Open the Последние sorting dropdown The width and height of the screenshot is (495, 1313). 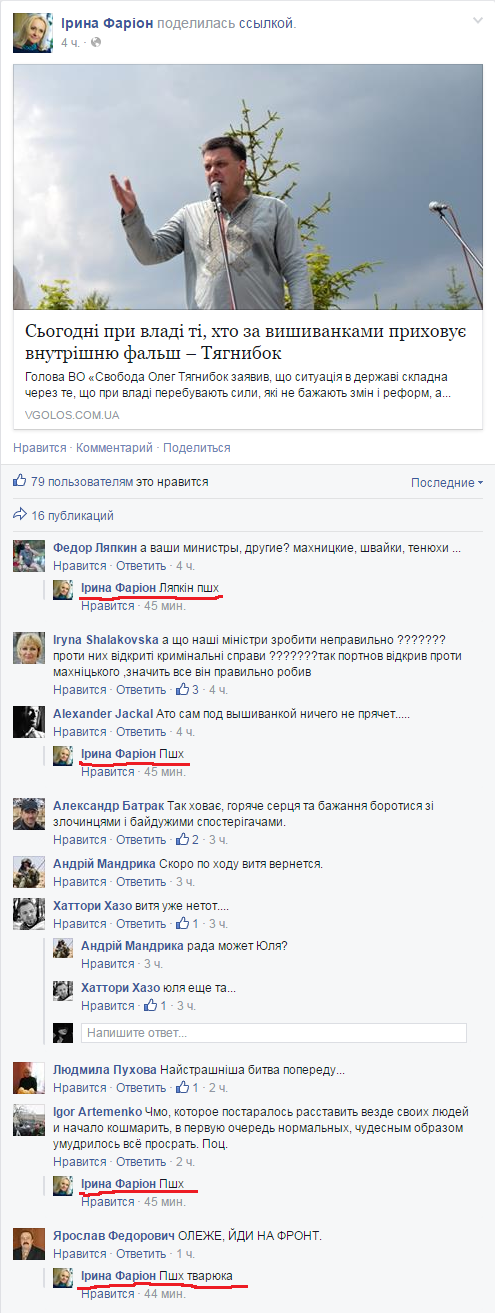click(446, 482)
